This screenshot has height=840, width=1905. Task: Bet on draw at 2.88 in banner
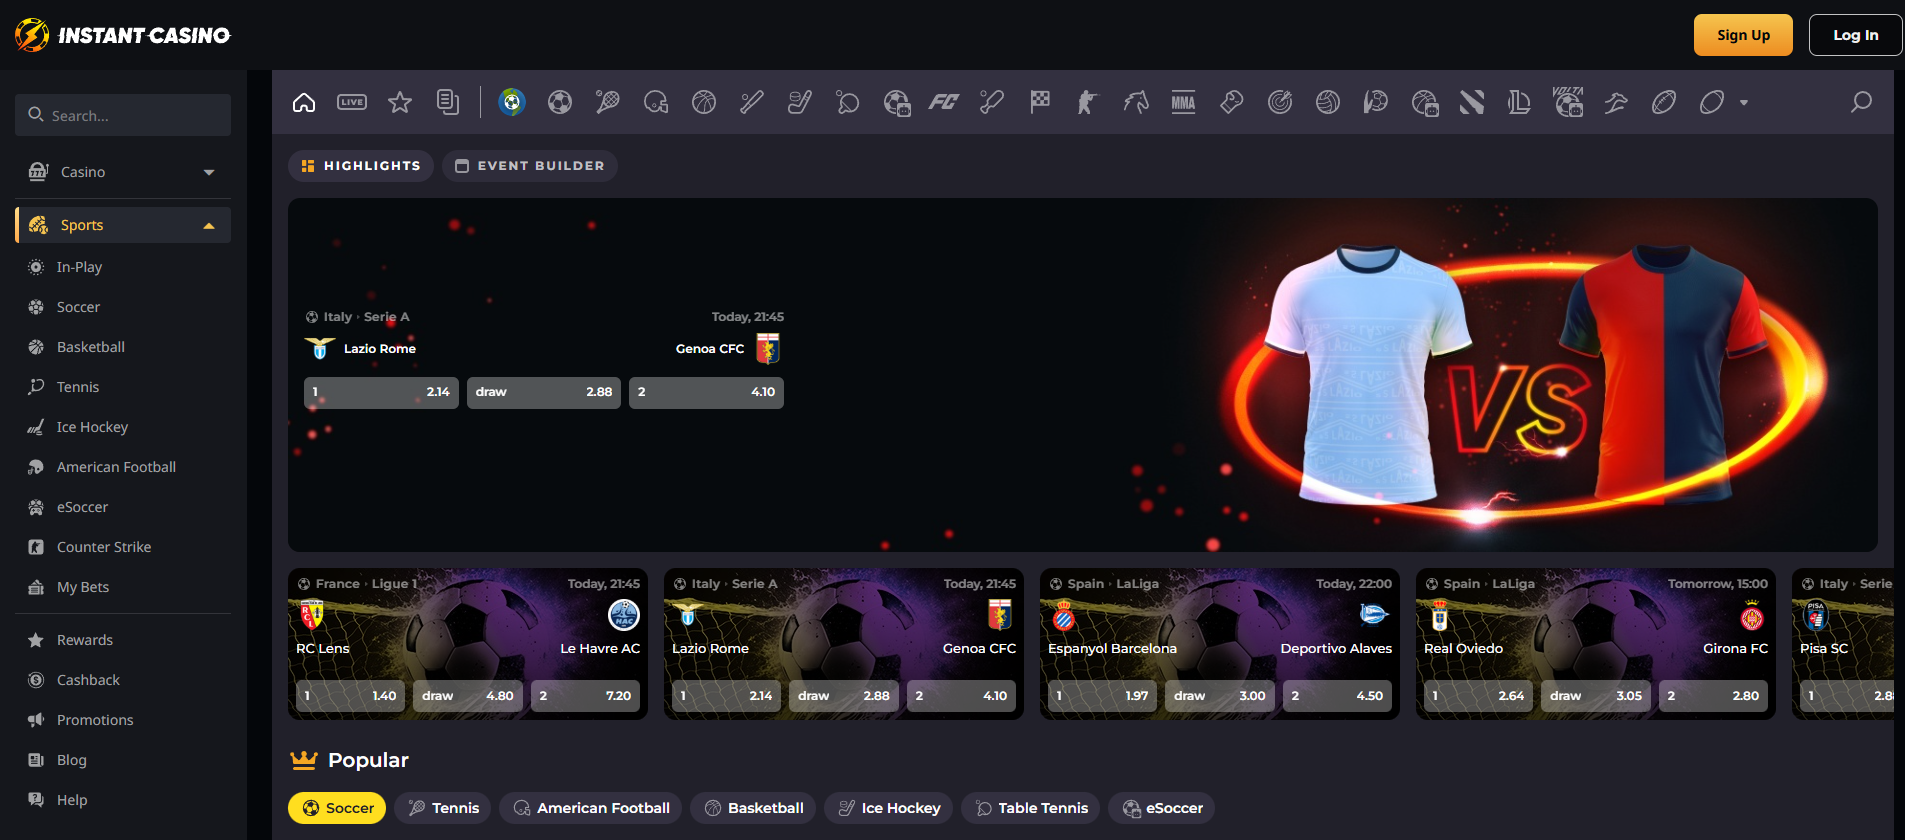[x=544, y=392]
